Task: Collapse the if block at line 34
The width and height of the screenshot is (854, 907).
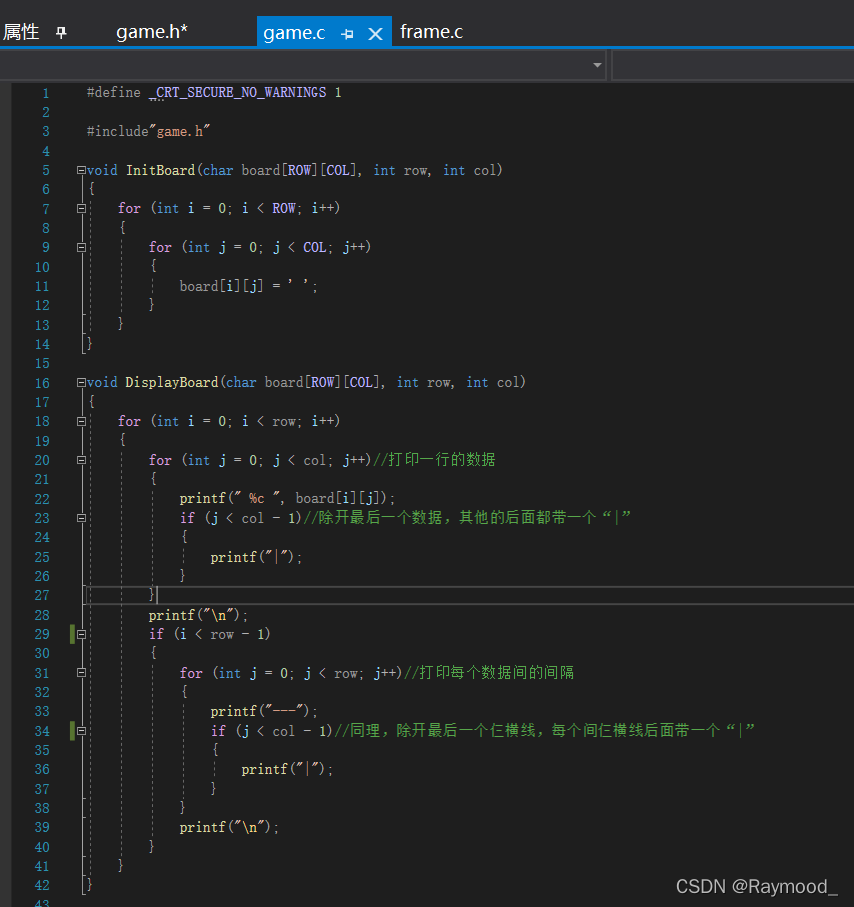Action: pyautogui.click(x=82, y=731)
